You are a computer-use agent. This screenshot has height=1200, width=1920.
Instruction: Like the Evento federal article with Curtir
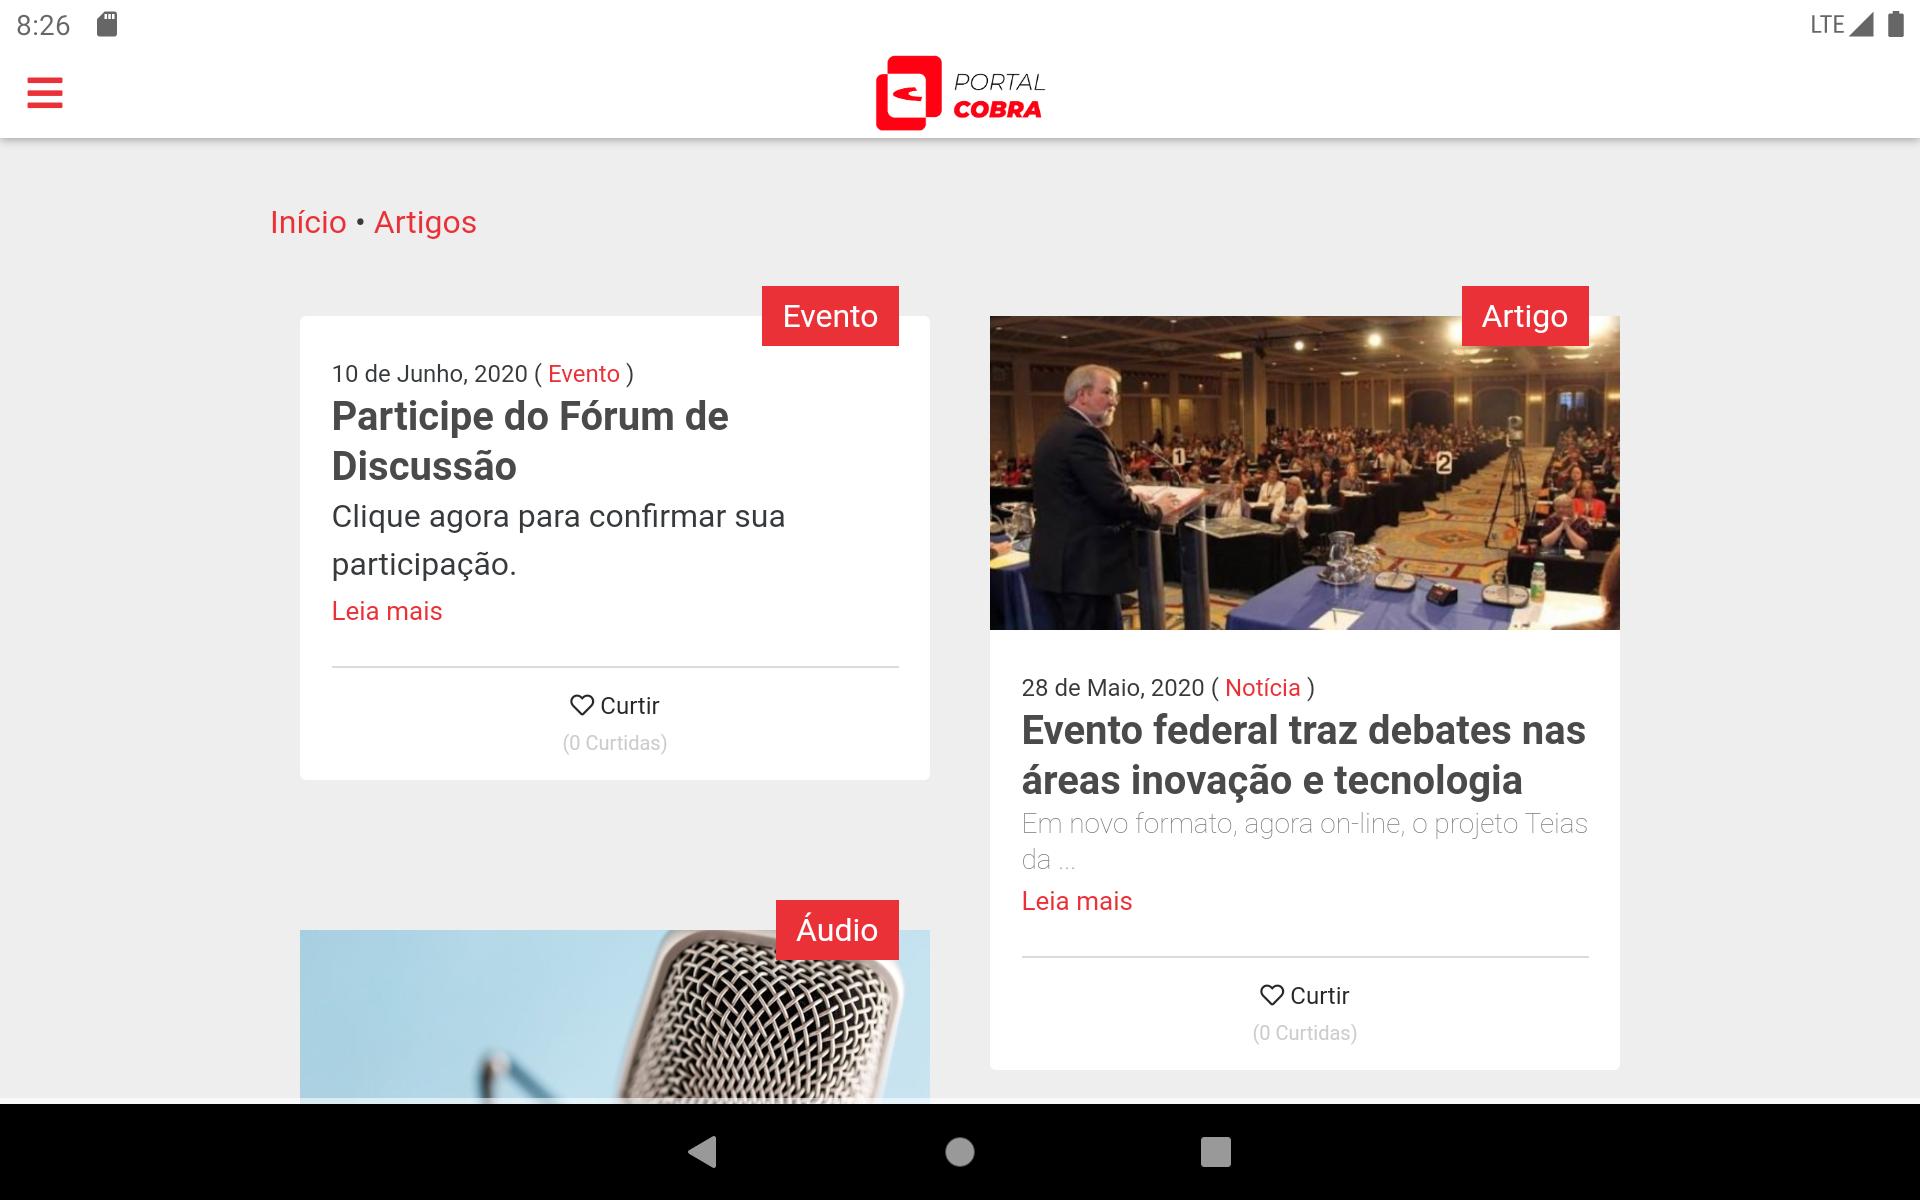[x=1305, y=996]
